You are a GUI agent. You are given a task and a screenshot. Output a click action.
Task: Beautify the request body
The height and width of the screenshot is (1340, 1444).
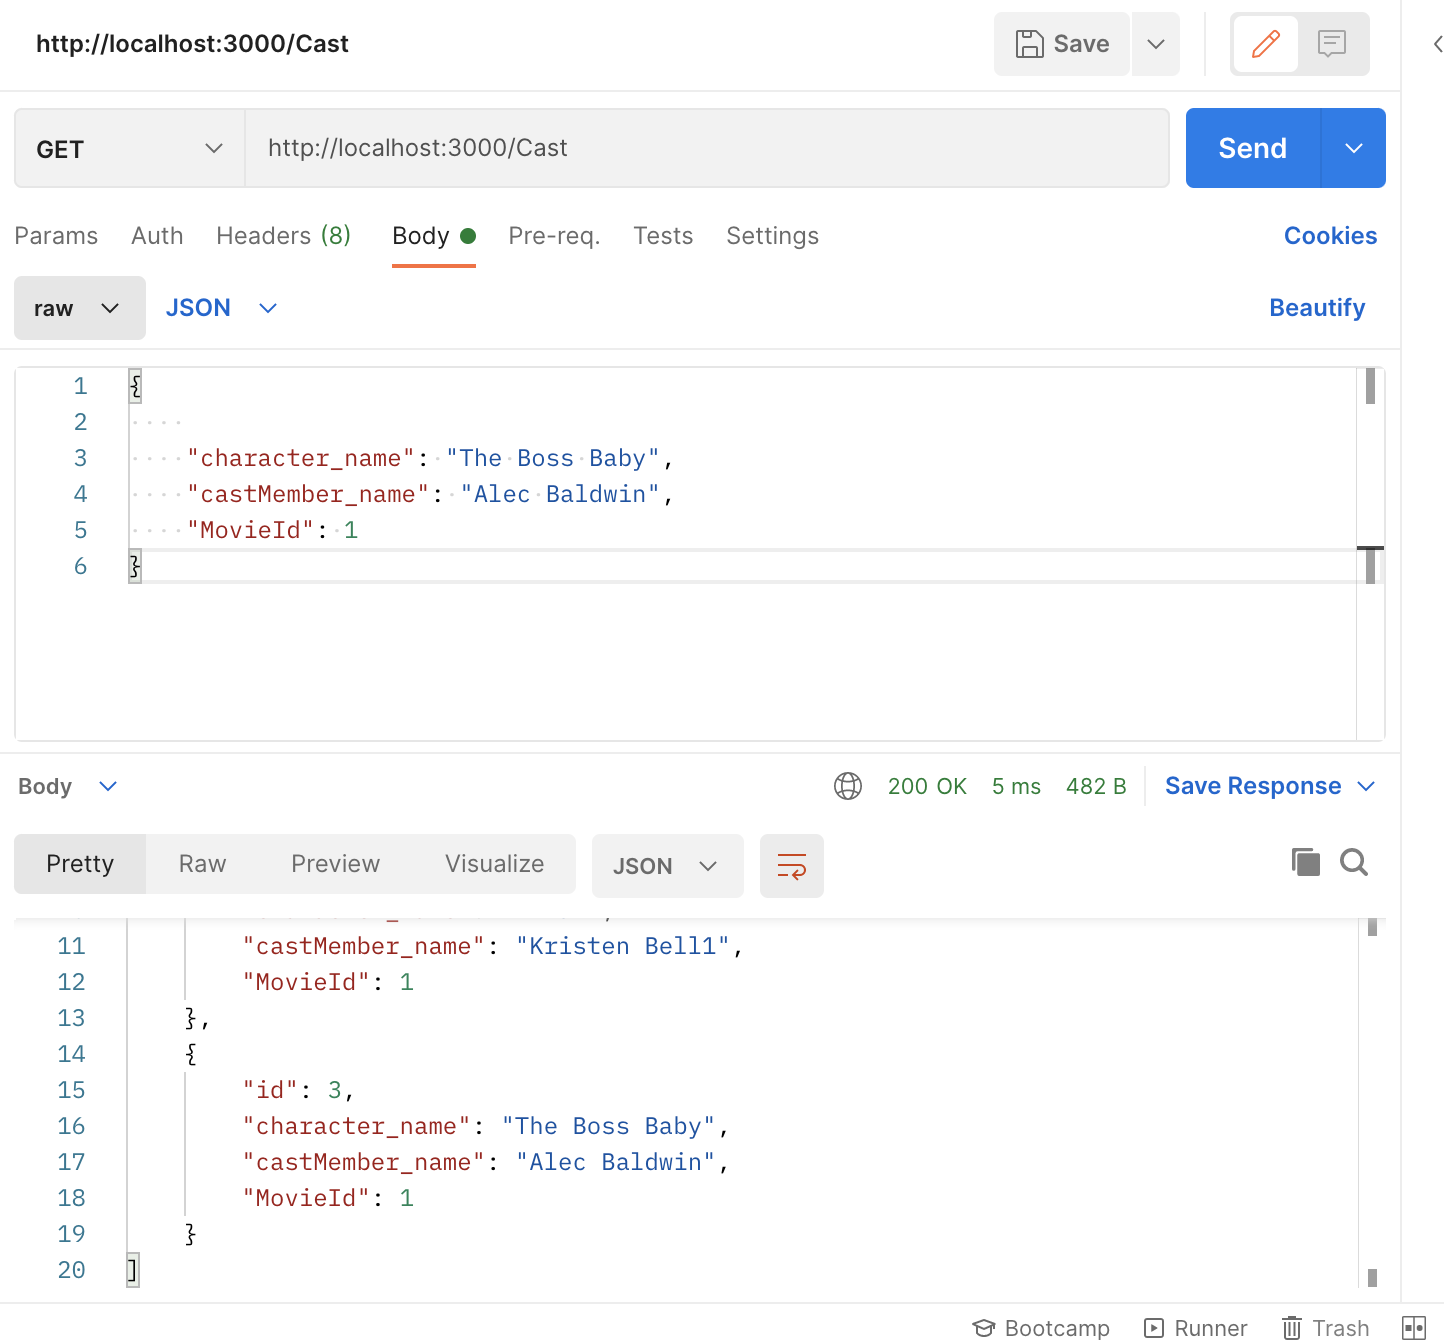click(1317, 308)
